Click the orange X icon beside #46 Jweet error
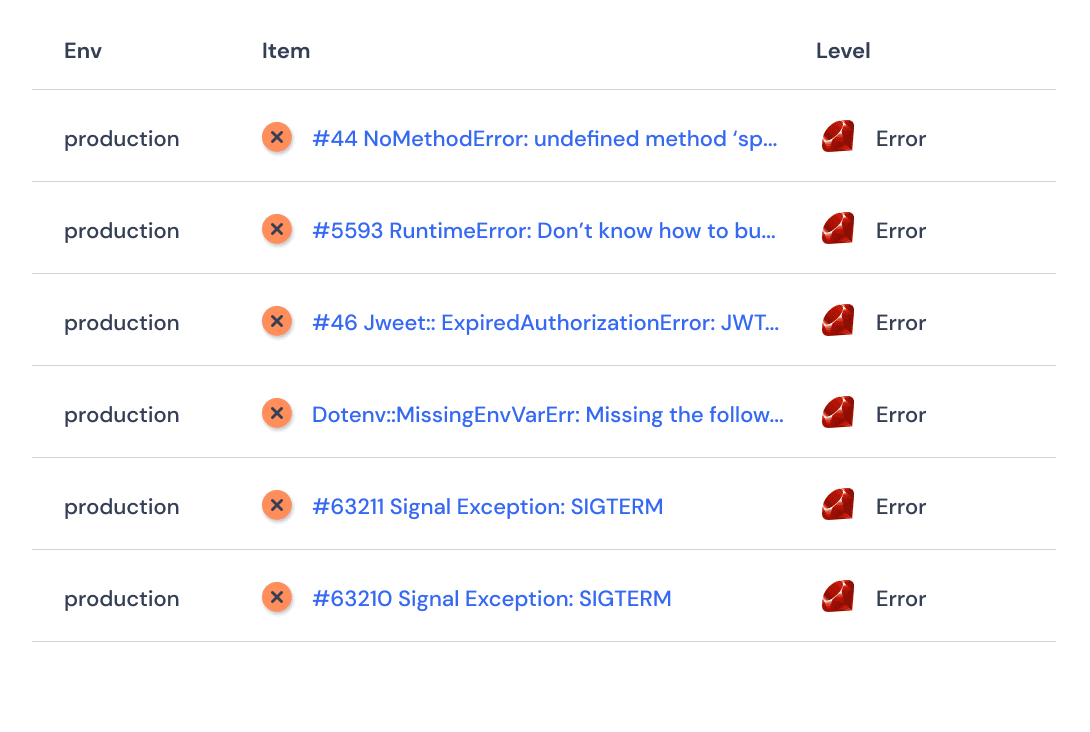 click(x=277, y=322)
